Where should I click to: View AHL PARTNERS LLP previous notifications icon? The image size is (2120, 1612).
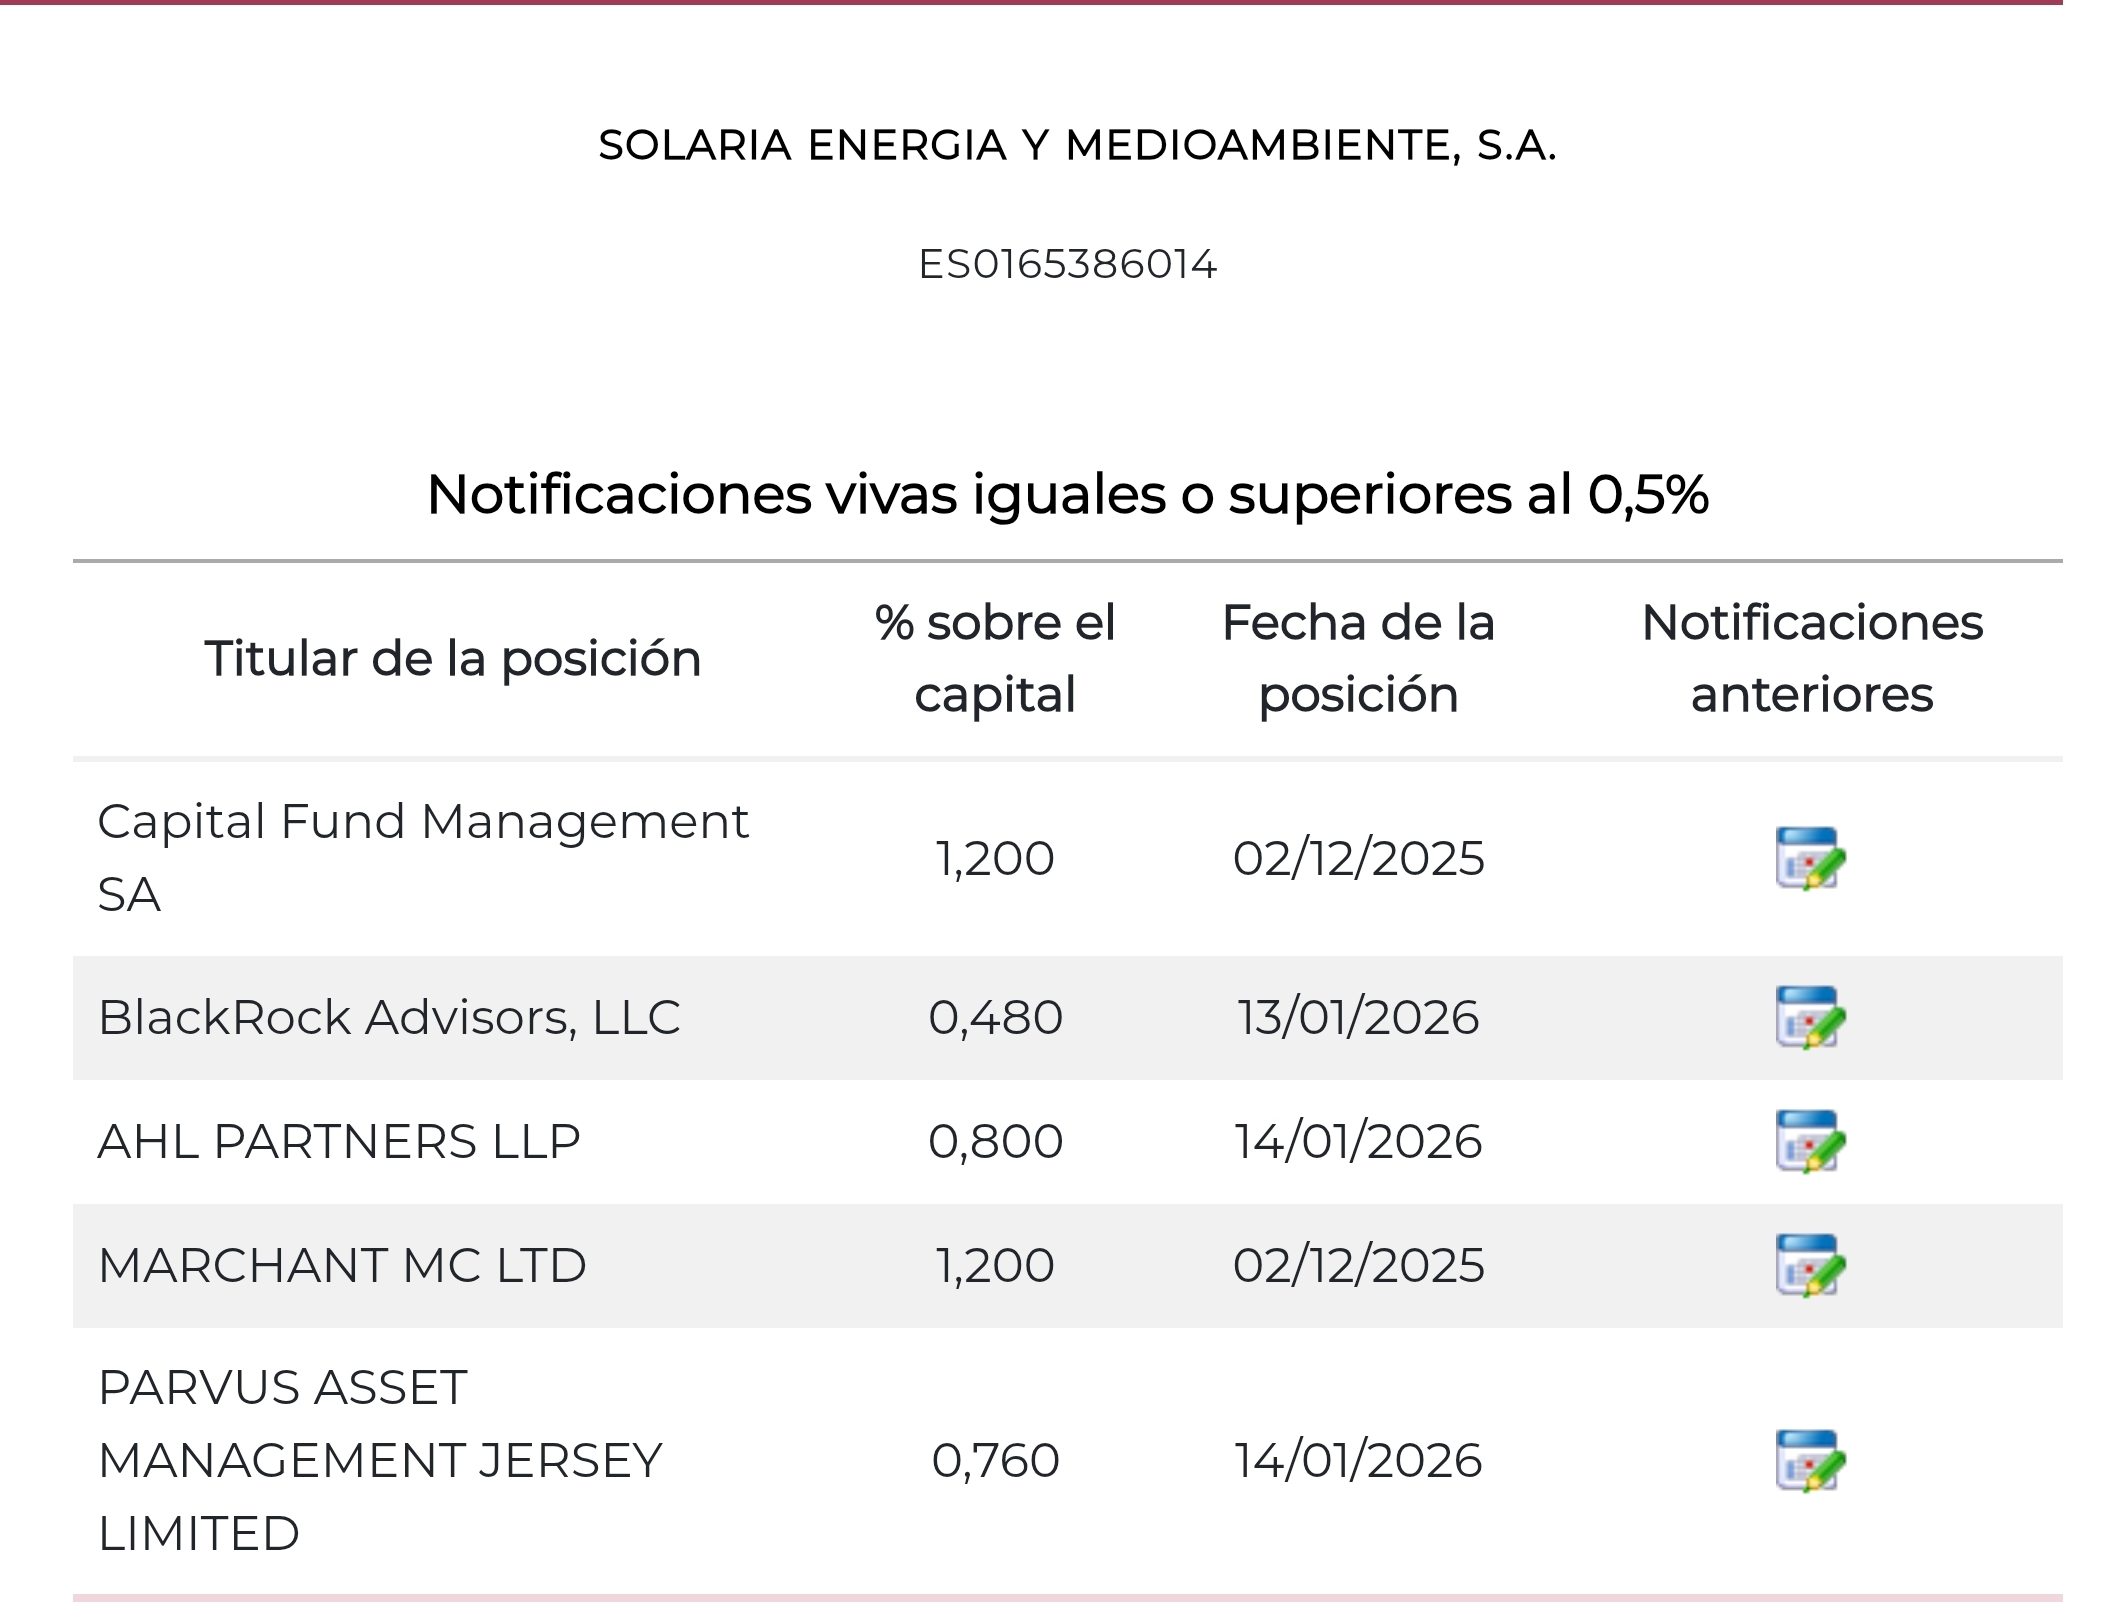coord(1810,1141)
